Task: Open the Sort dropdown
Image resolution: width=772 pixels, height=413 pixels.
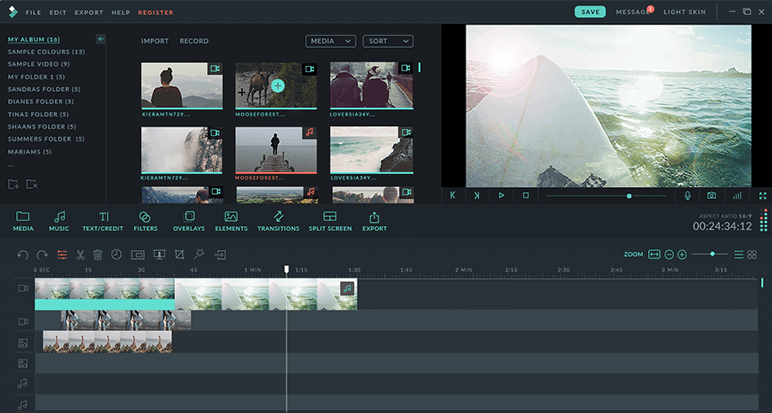Action: pyautogui.click(x=388, y=41)
